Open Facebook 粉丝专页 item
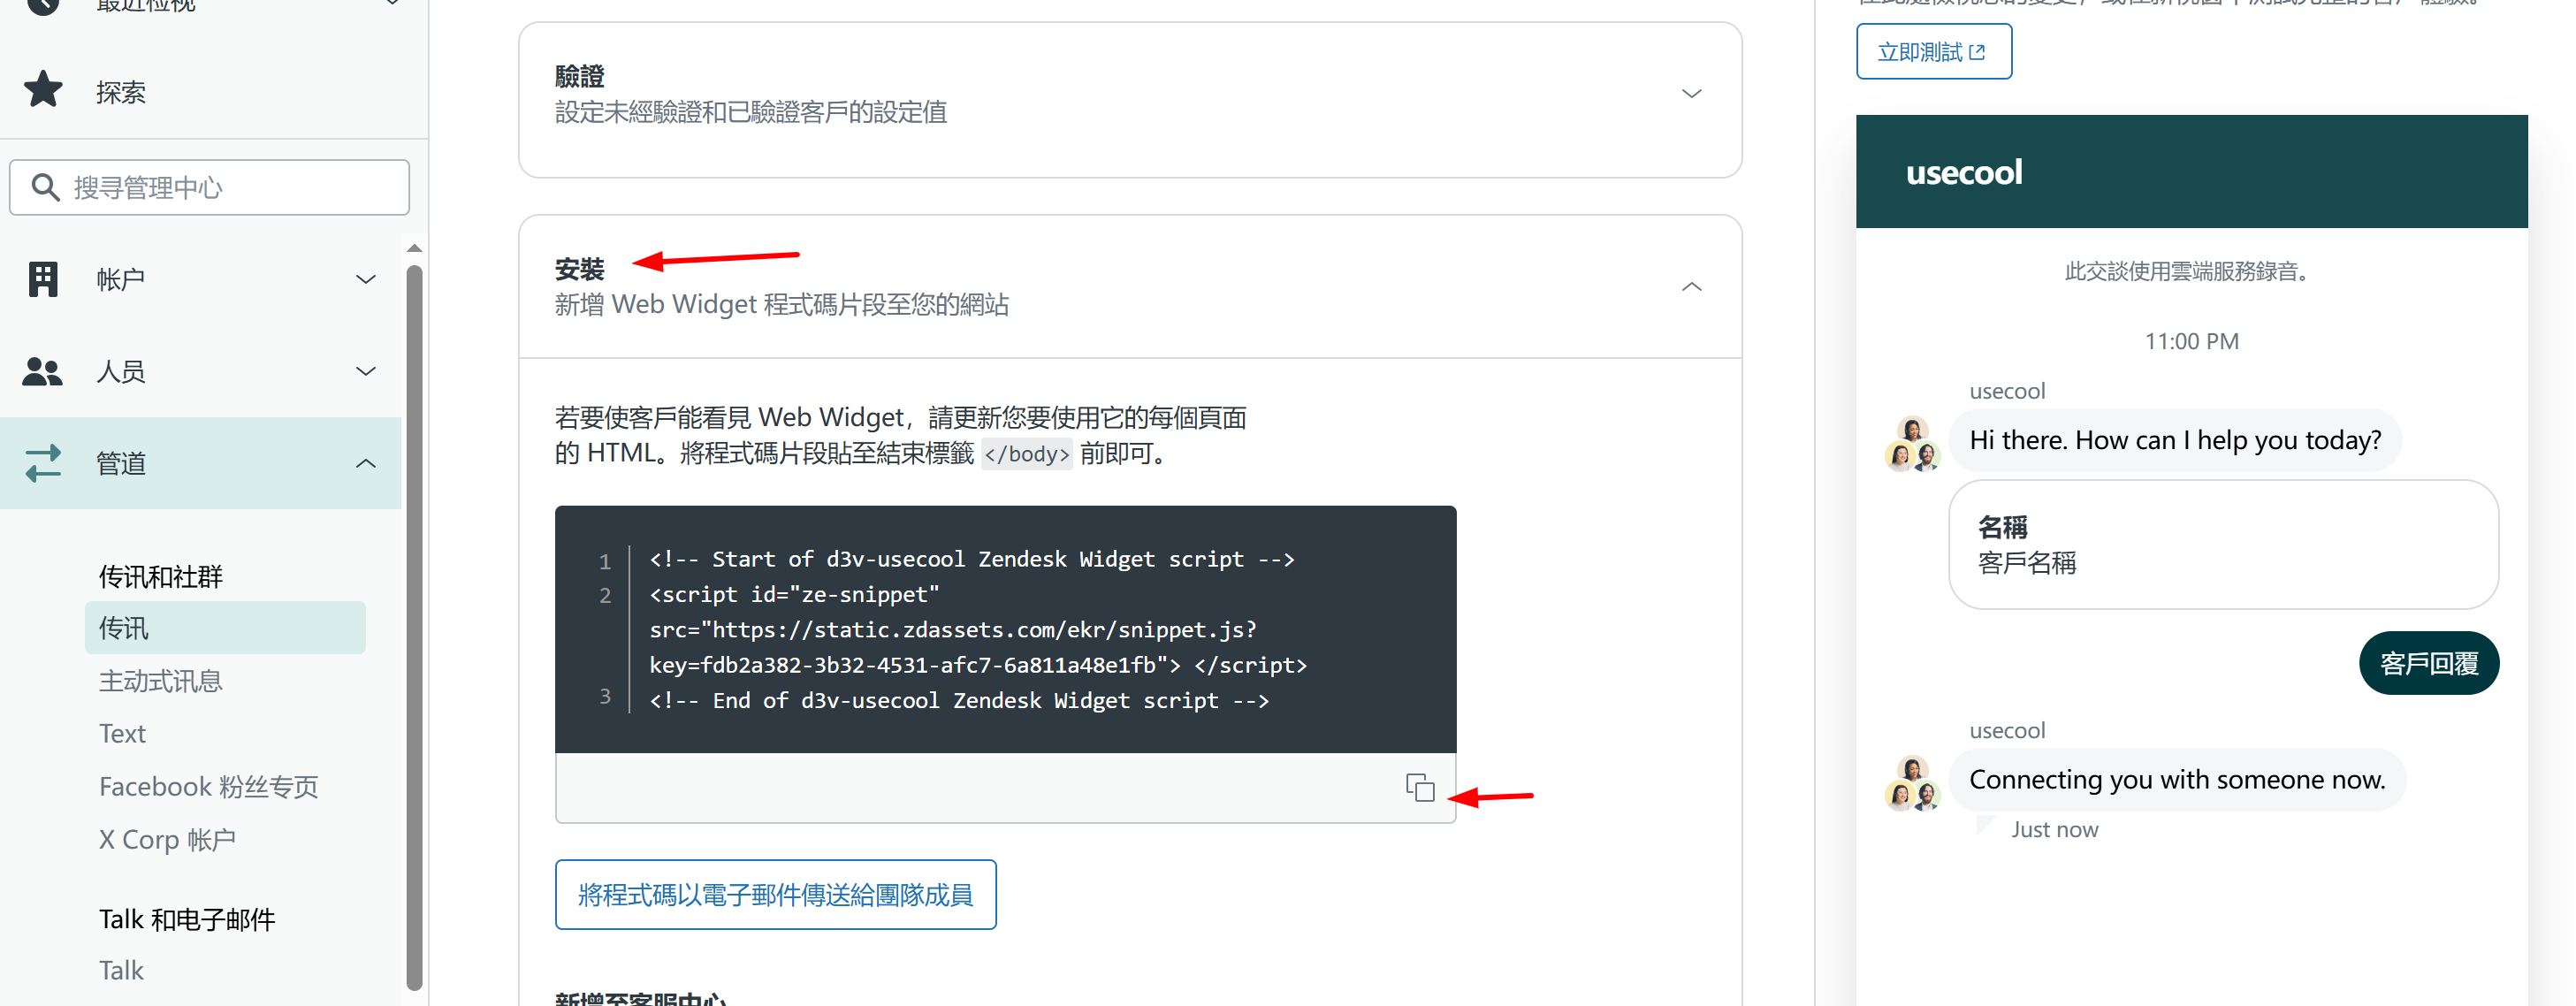Screen dimensions: 2576x1006 [x=208, y=786]
